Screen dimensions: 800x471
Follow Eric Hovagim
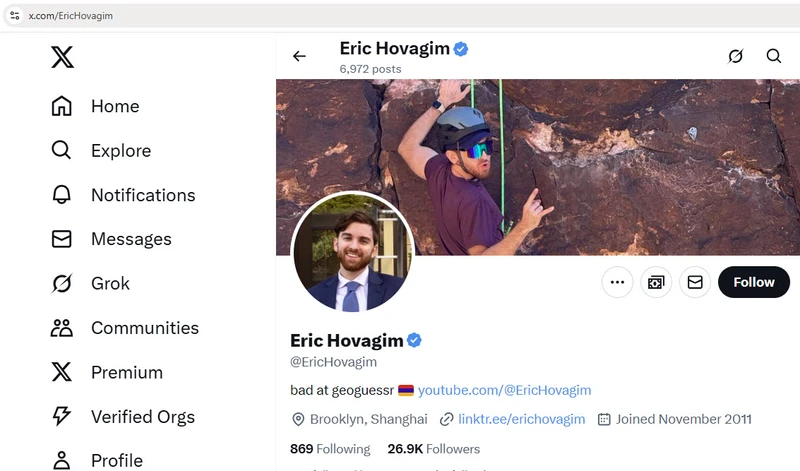tap(753, 283)
